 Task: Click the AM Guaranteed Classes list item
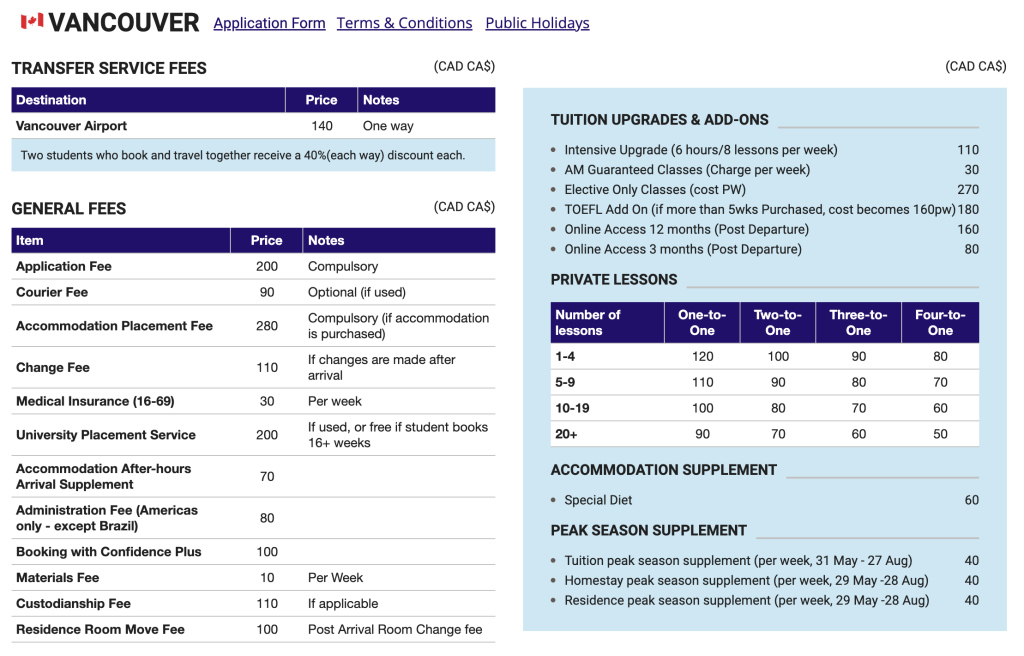[x=687, y=170]
